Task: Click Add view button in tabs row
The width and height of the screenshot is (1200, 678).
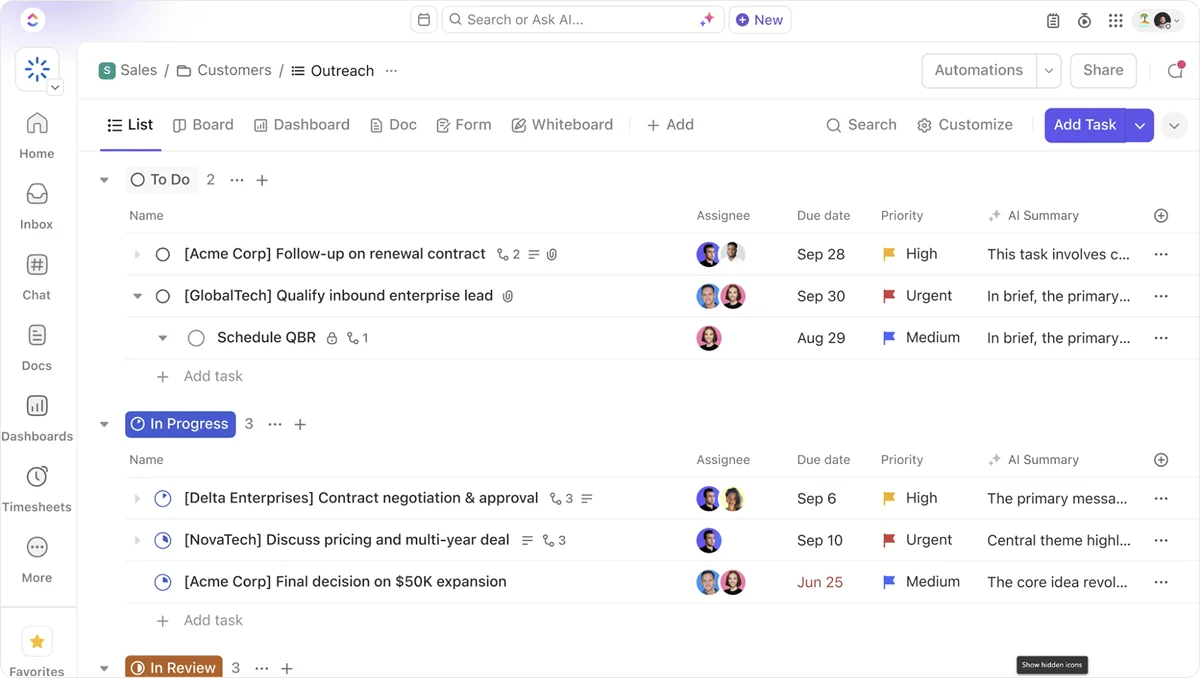Action: (x=670, y=125)
